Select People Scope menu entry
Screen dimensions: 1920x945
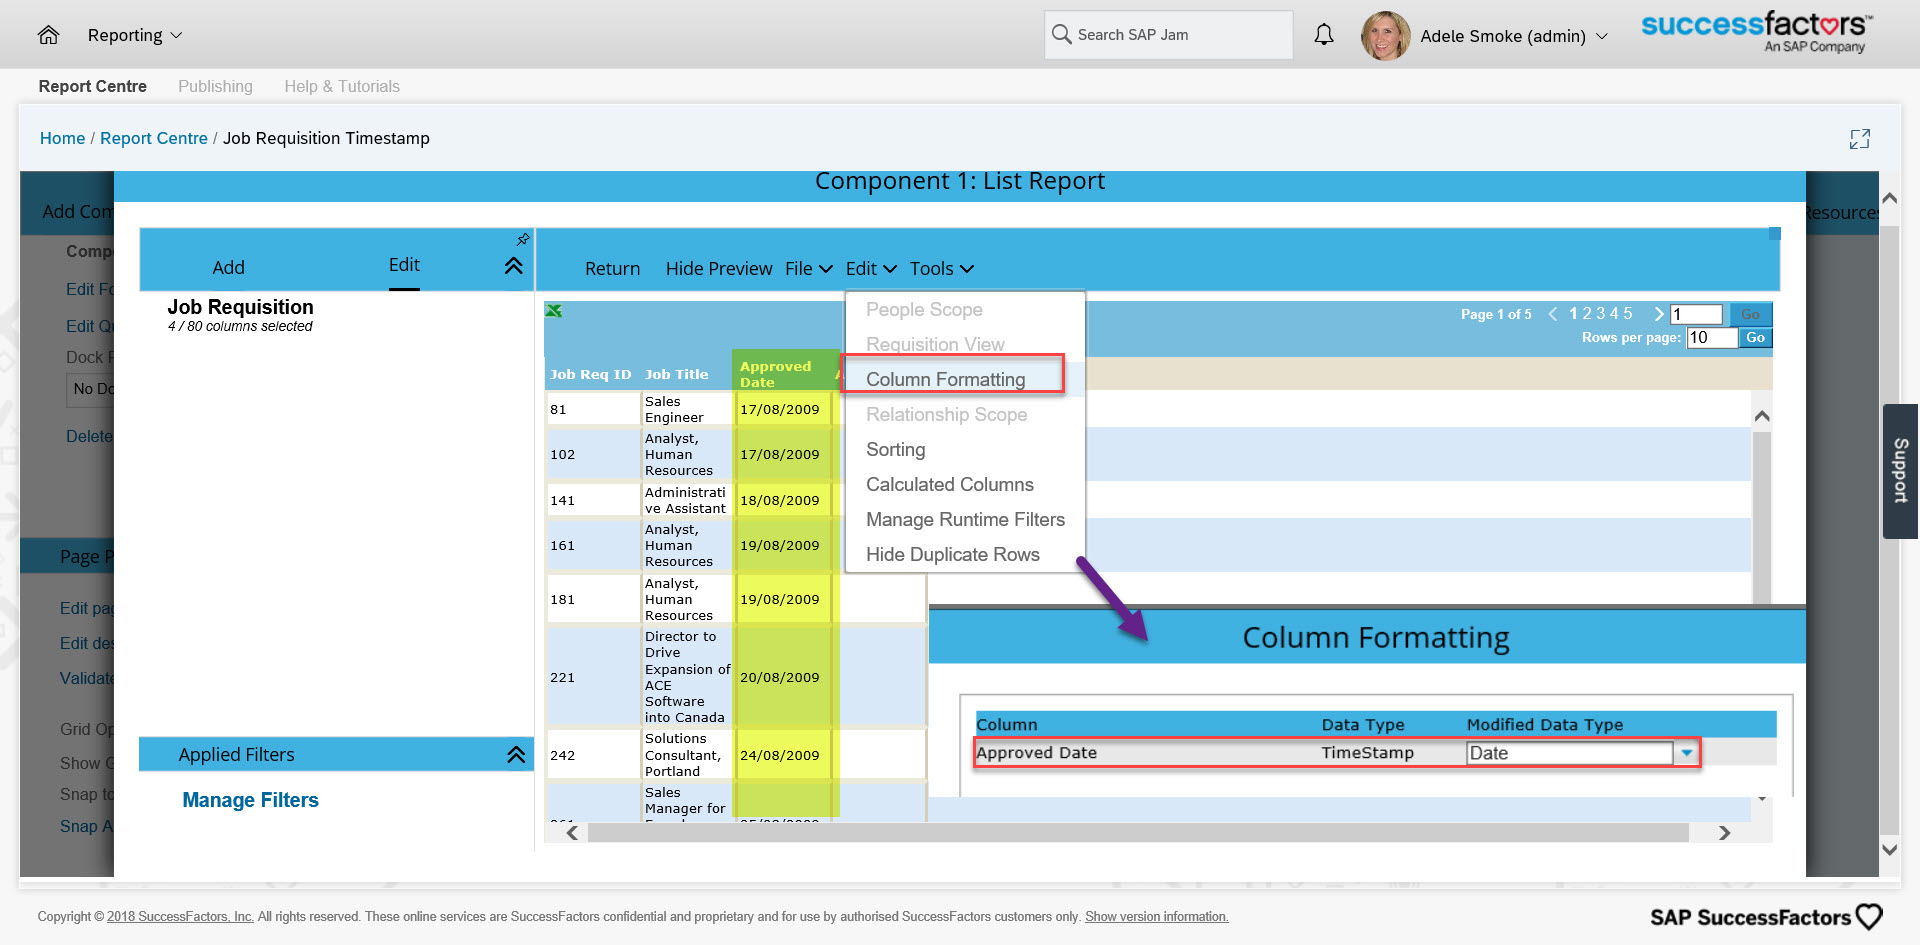point(924,310)
